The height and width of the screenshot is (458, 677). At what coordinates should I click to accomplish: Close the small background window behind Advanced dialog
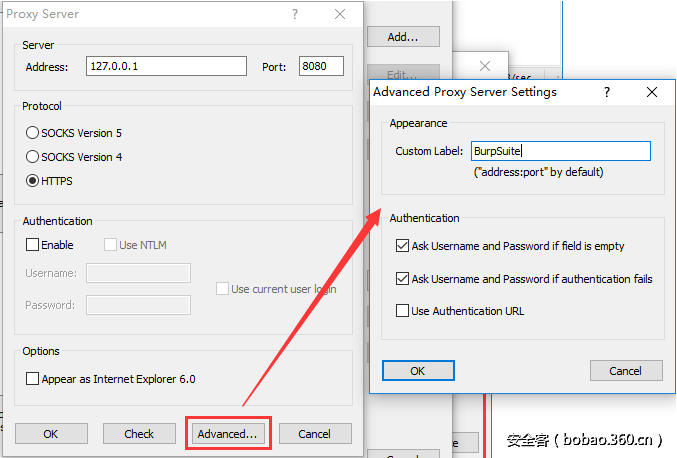click(485, 66)
